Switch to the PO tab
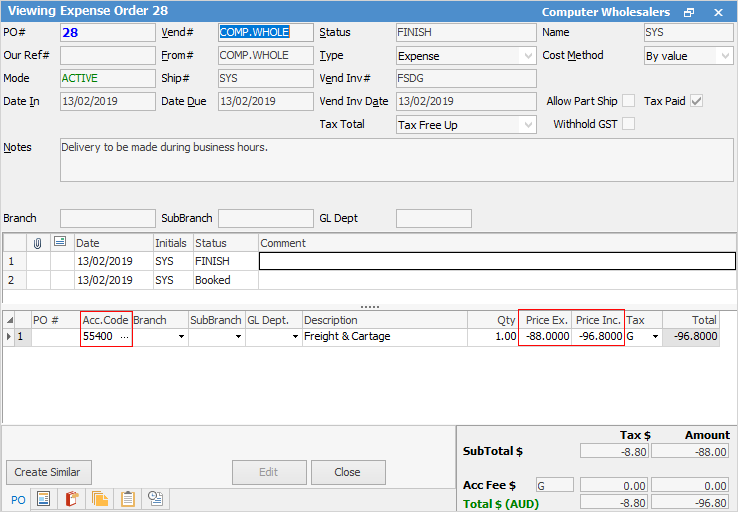 (x=18, y=498)
